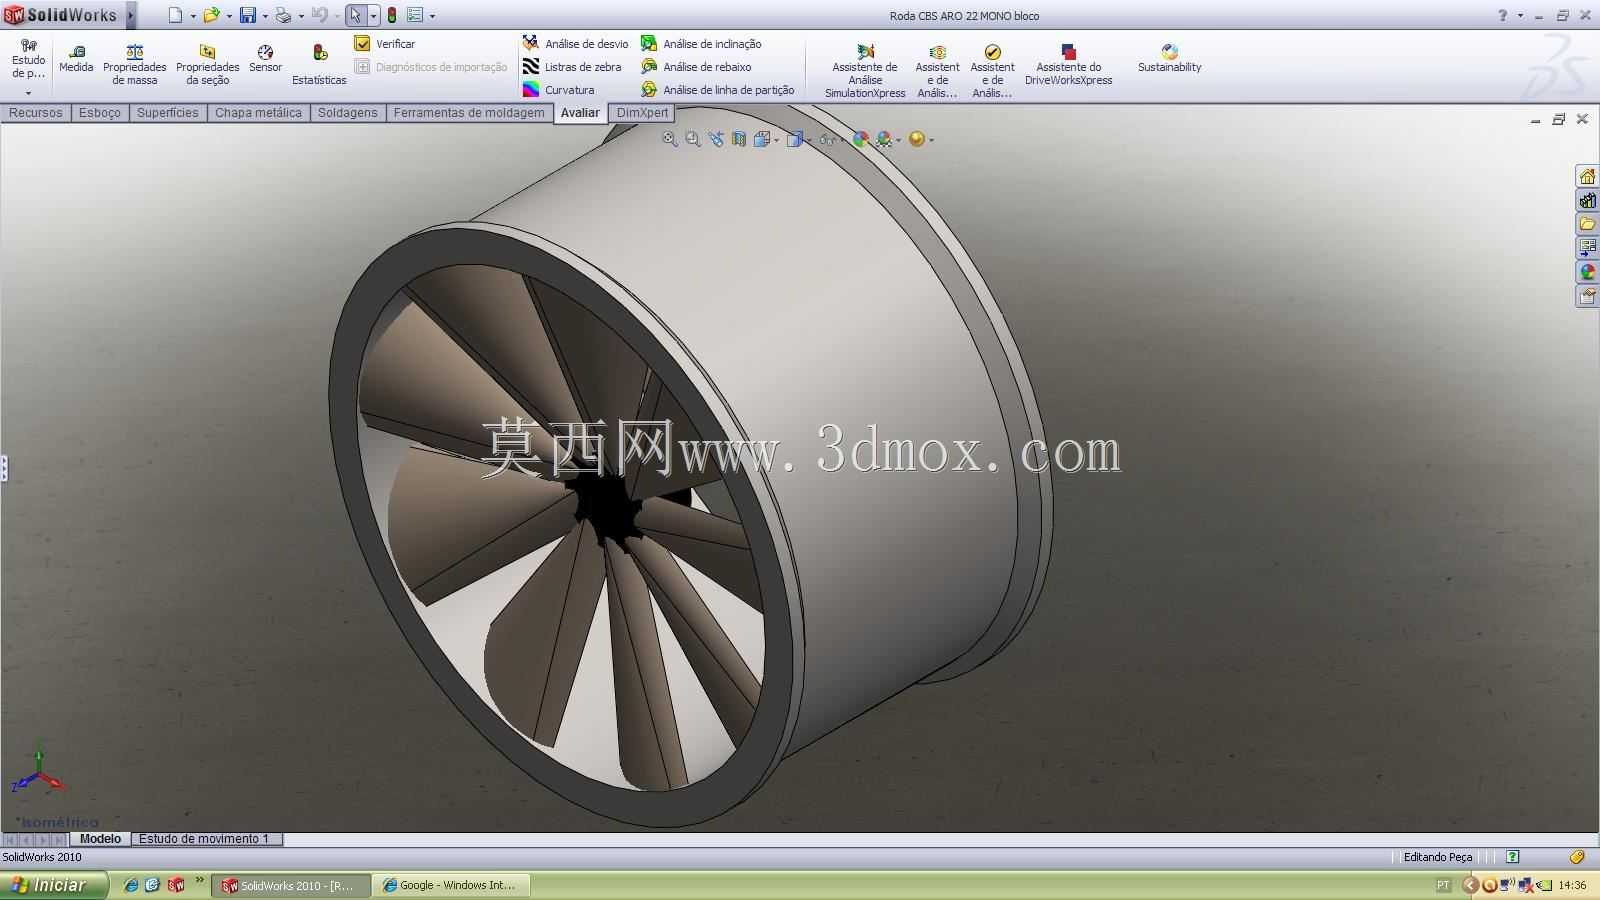Expand the Save dropdown arrow
Screen dimensions: 1600x900
(x=265, y=16)
